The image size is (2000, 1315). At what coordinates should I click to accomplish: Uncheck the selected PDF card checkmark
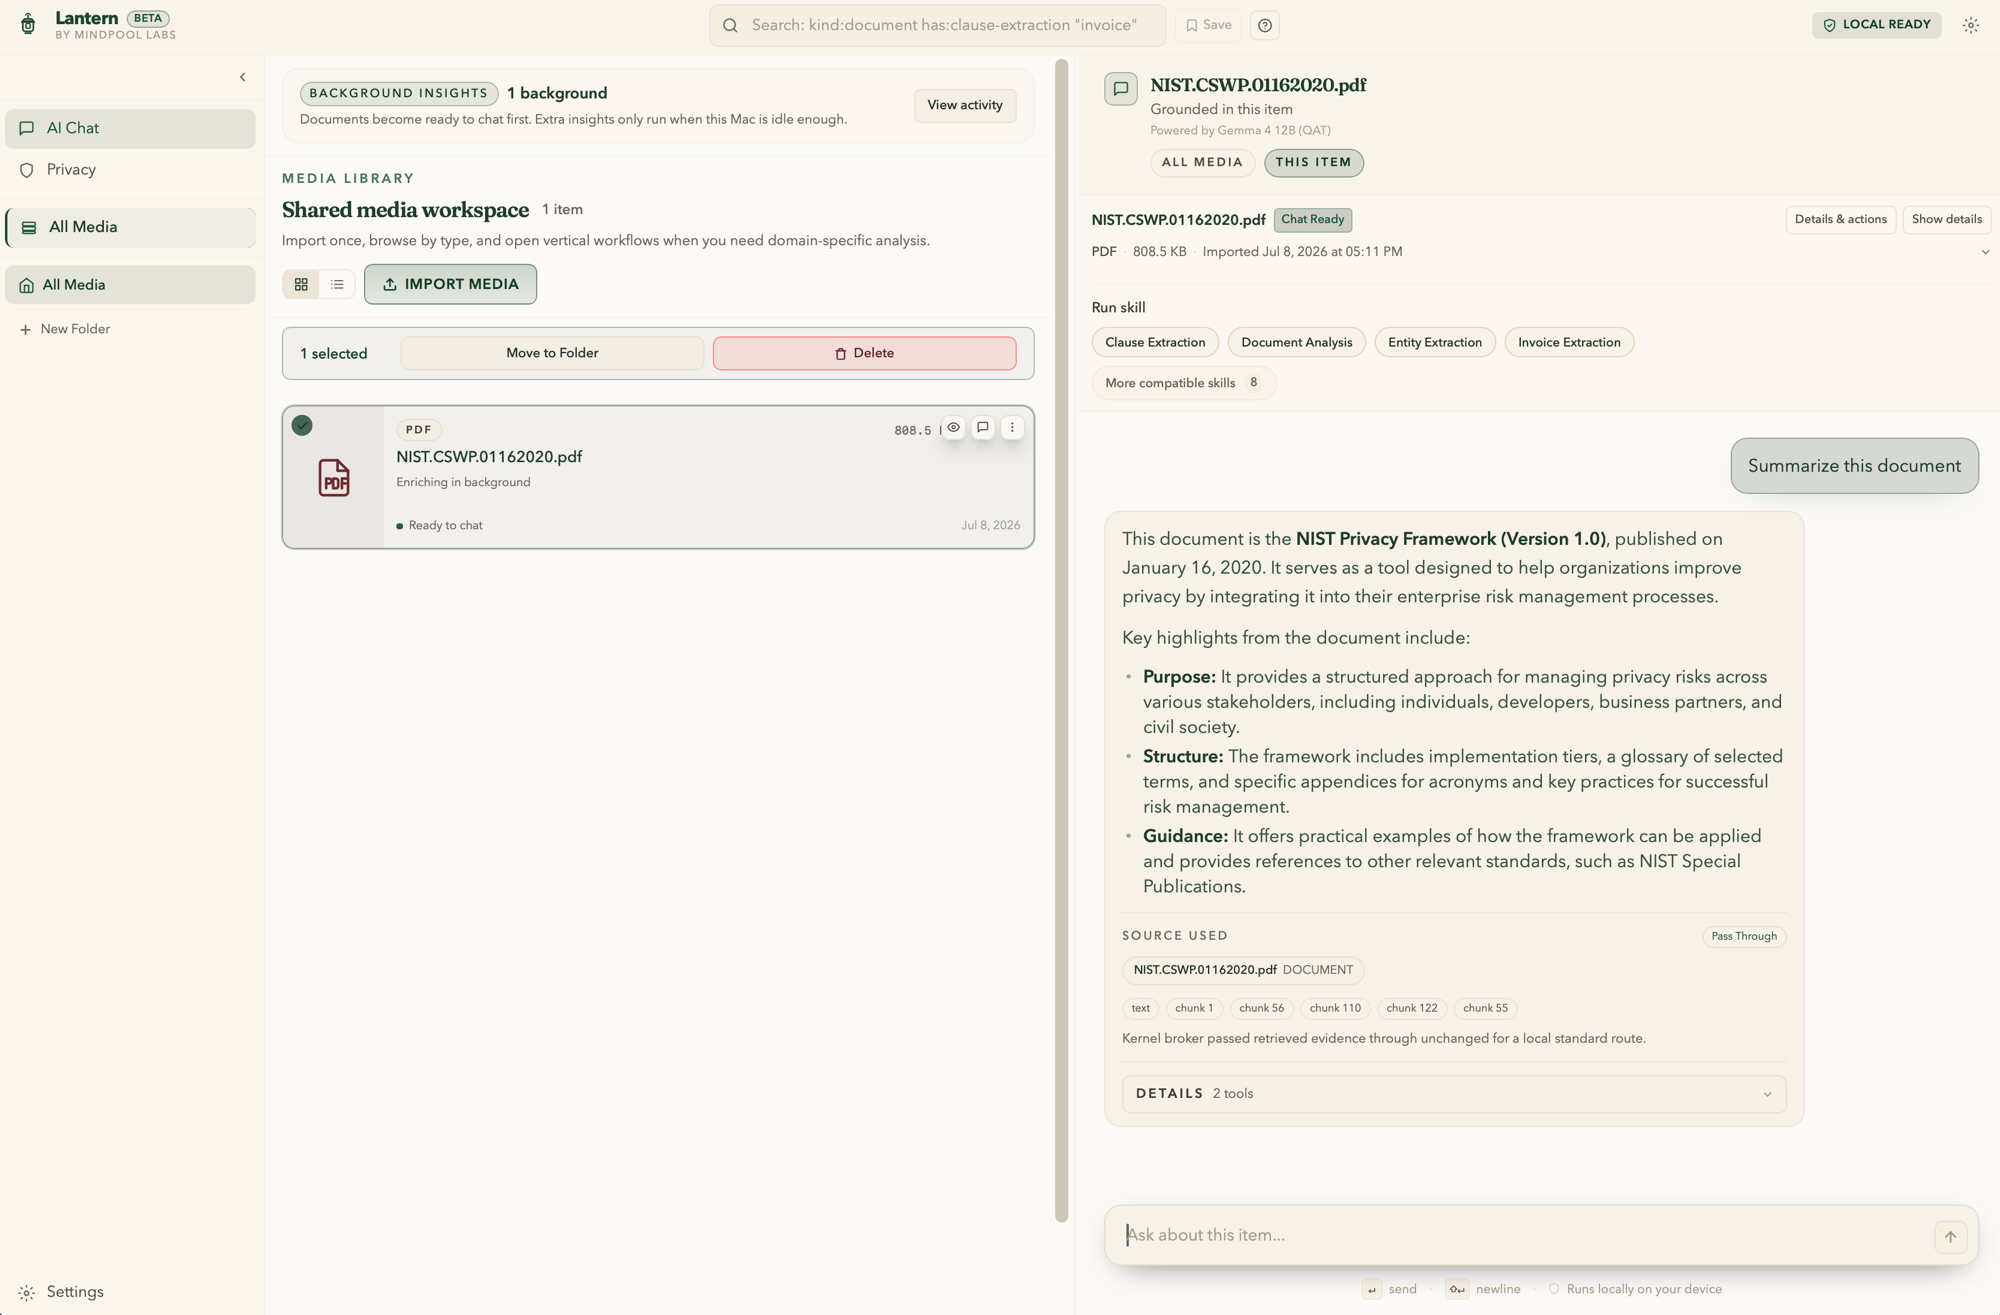tap(302, 426)
